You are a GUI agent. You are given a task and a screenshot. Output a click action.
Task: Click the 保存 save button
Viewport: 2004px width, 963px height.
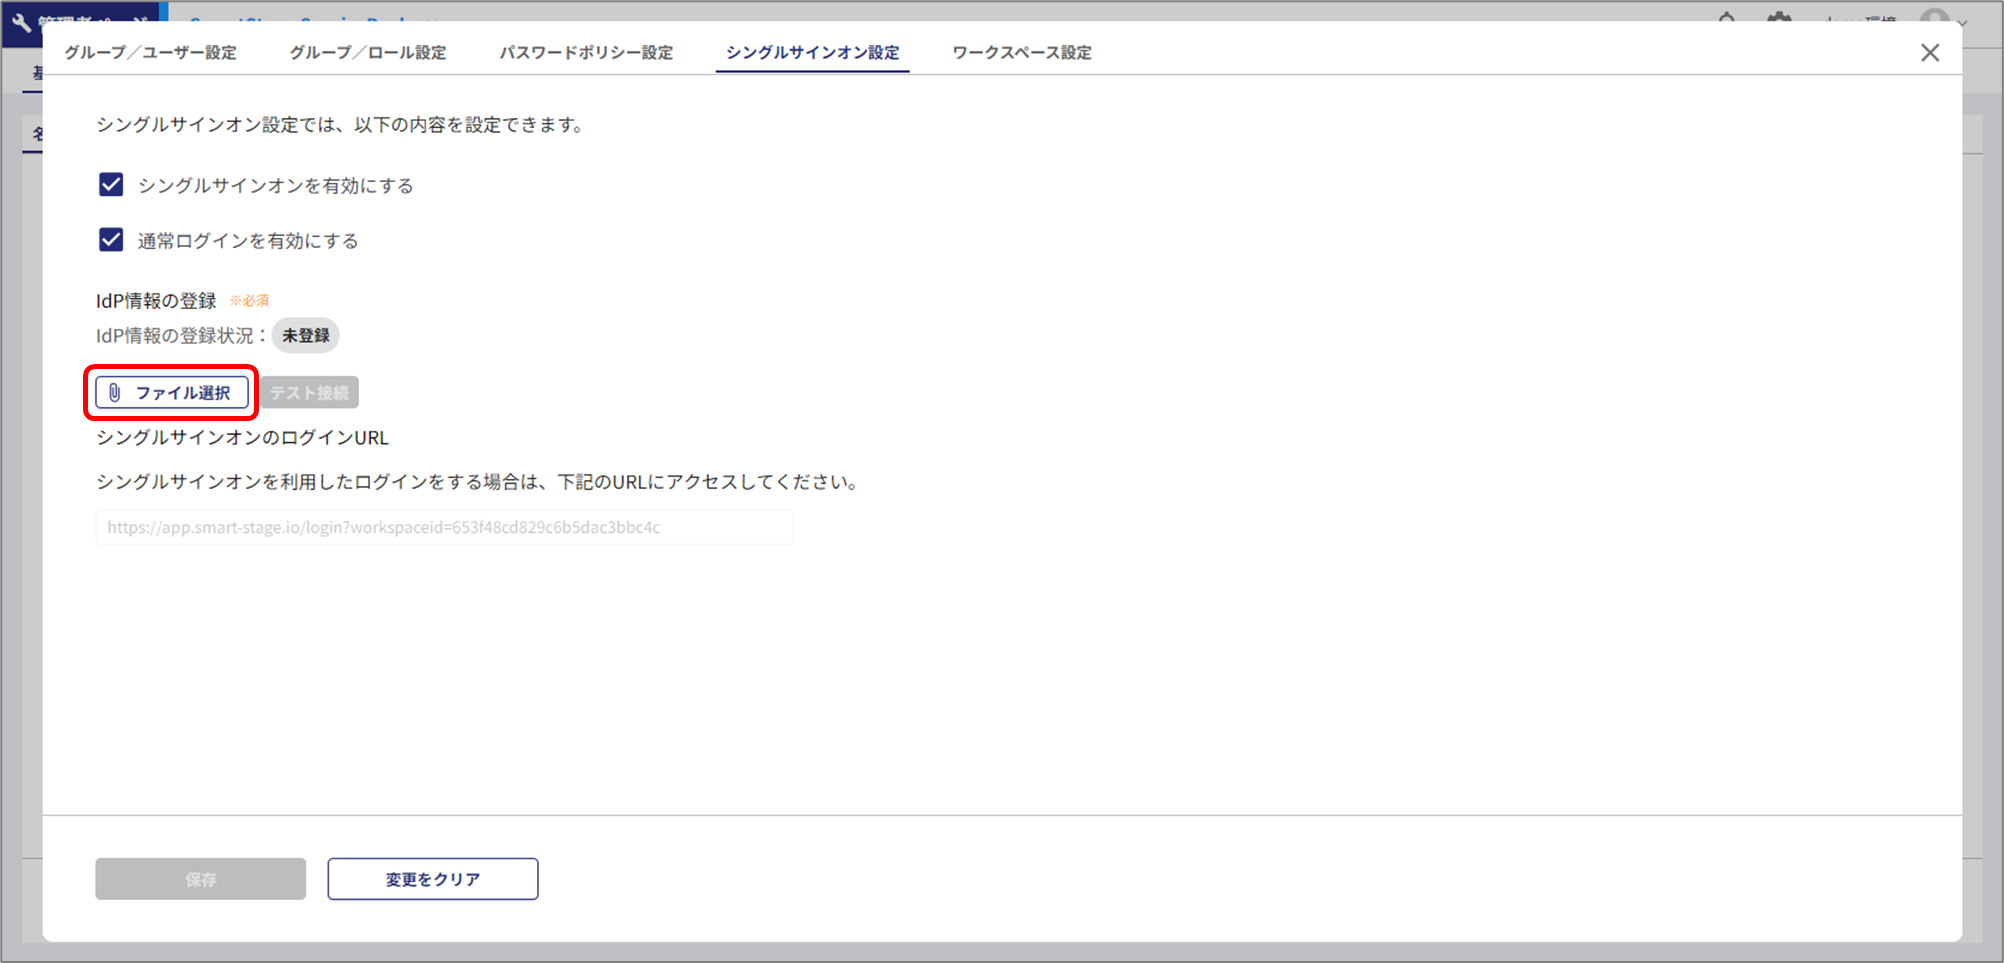(x=200, y=879)
